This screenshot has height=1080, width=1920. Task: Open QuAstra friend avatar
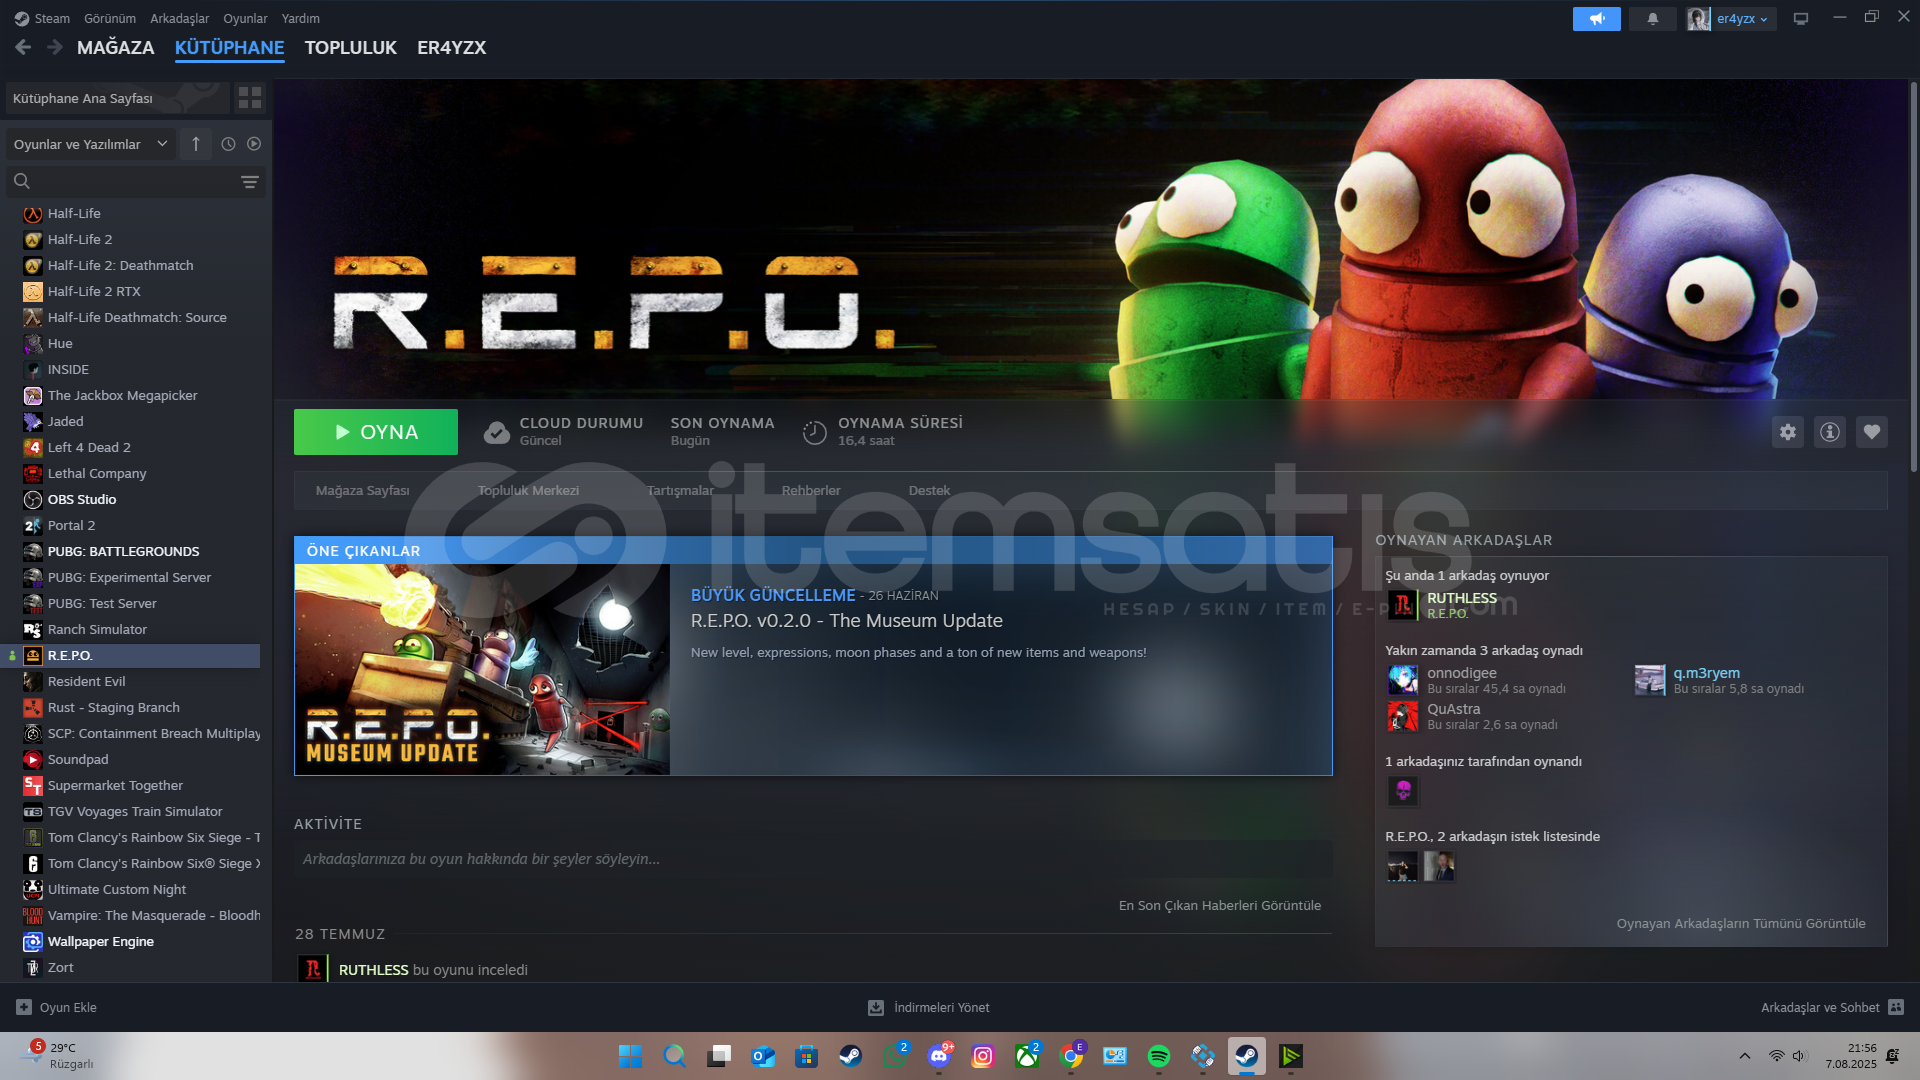1403,716
